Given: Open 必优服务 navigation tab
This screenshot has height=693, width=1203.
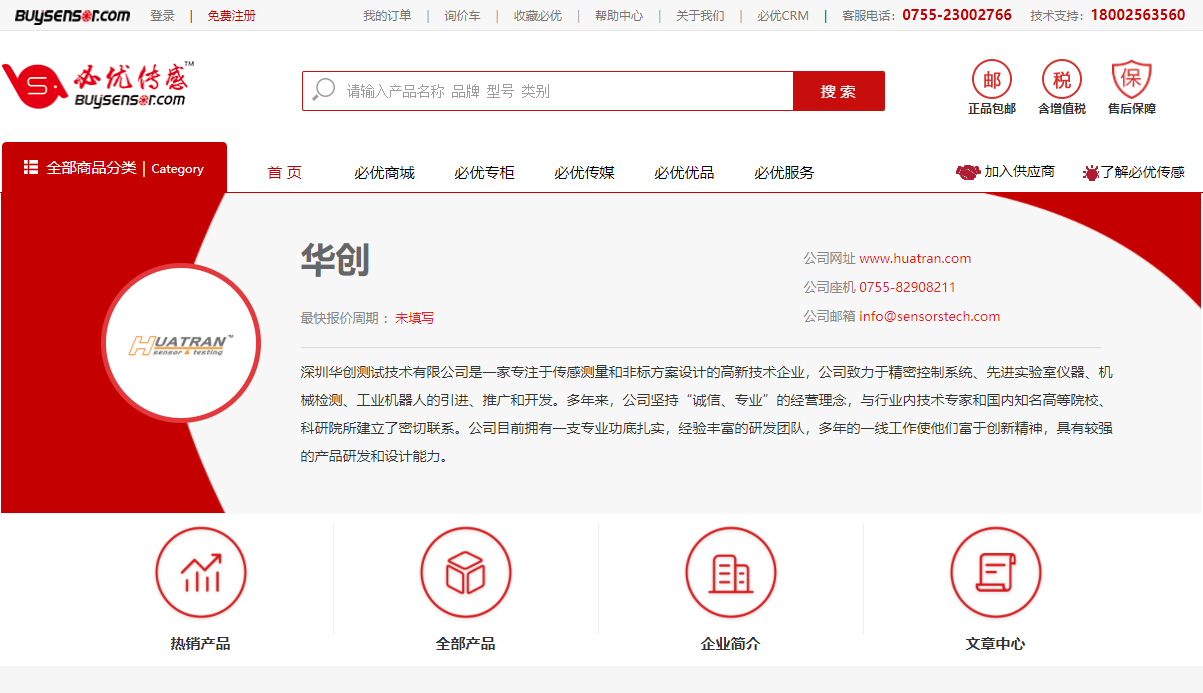Looking at the screenshot, I should click(x=784, y=172).
